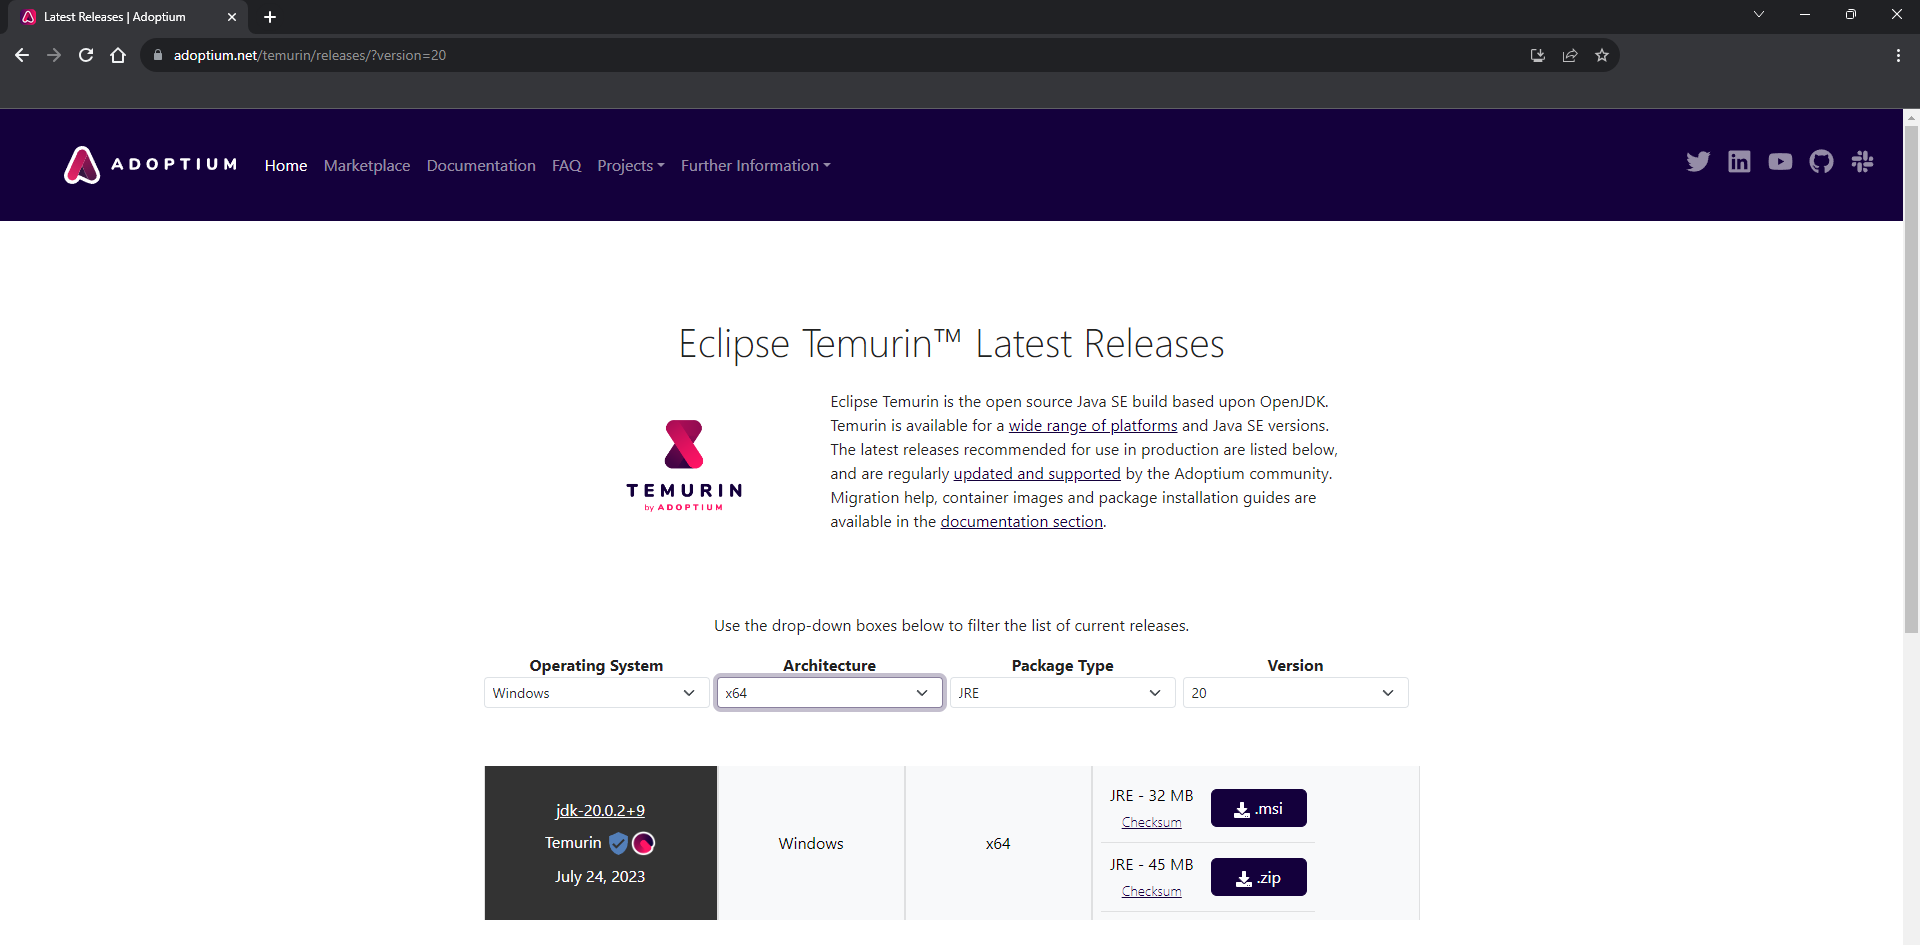The height and width of the screenshot is (945, 1920).
Task: Reload the page
Action: 86,55
